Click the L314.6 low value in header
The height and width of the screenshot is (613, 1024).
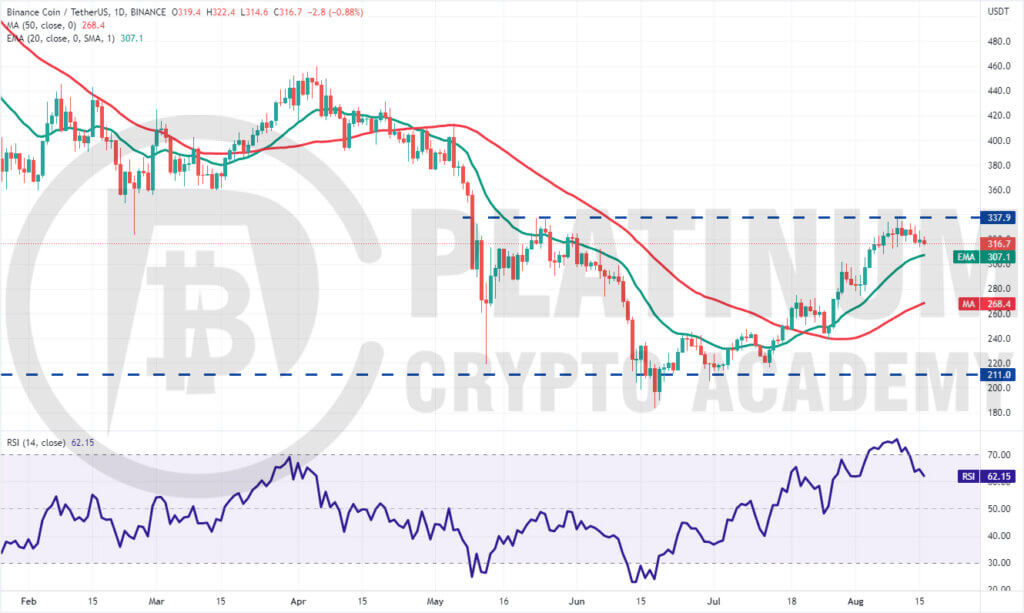(x=255, y=12)
